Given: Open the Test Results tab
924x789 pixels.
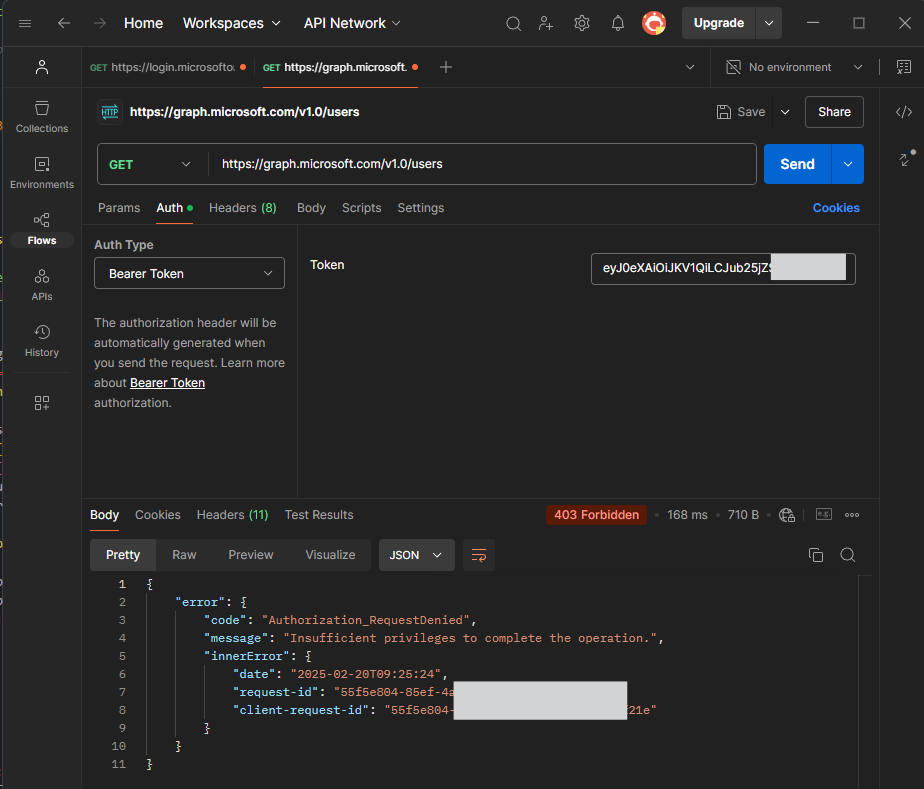Looking at the screenshot, I should (319, 515).
